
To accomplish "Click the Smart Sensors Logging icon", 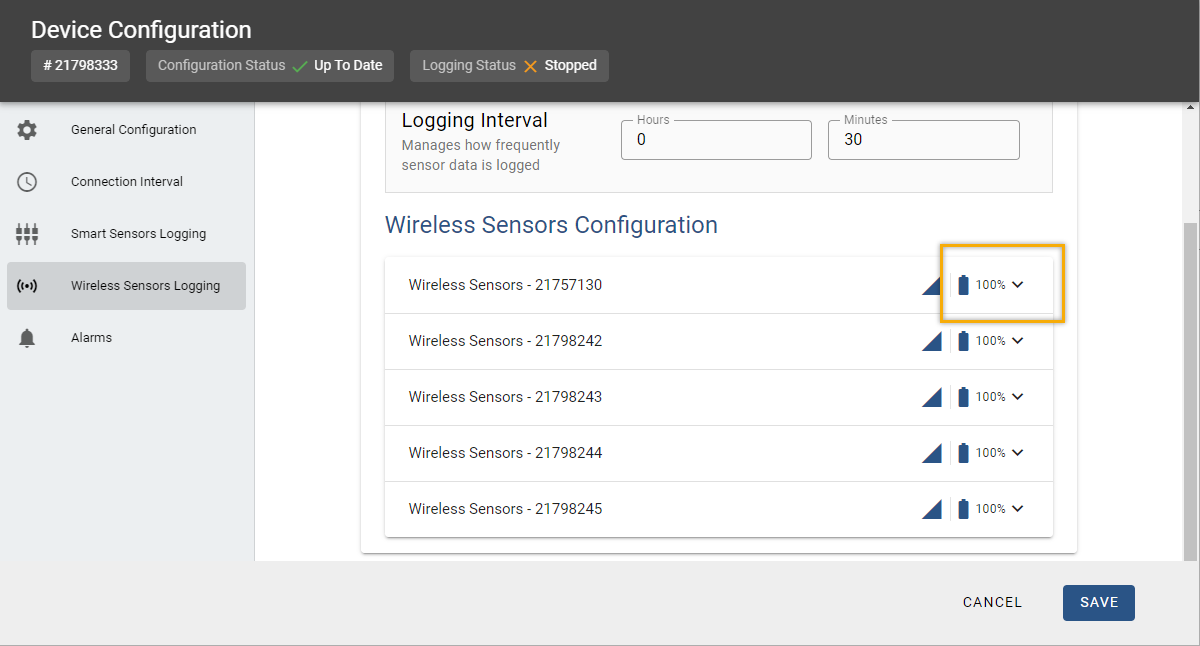I will (27, 234).
